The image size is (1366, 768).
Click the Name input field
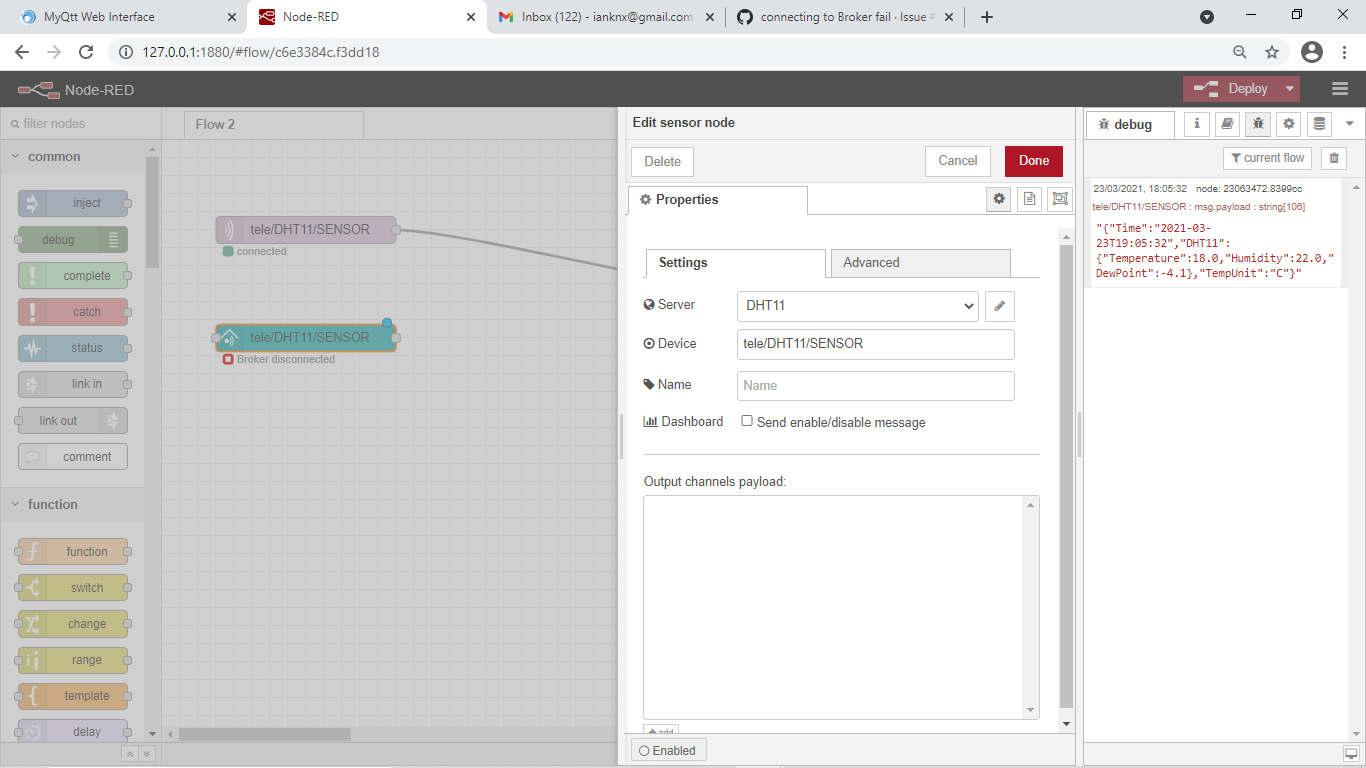pyautogui.click(x=875, y=385)
